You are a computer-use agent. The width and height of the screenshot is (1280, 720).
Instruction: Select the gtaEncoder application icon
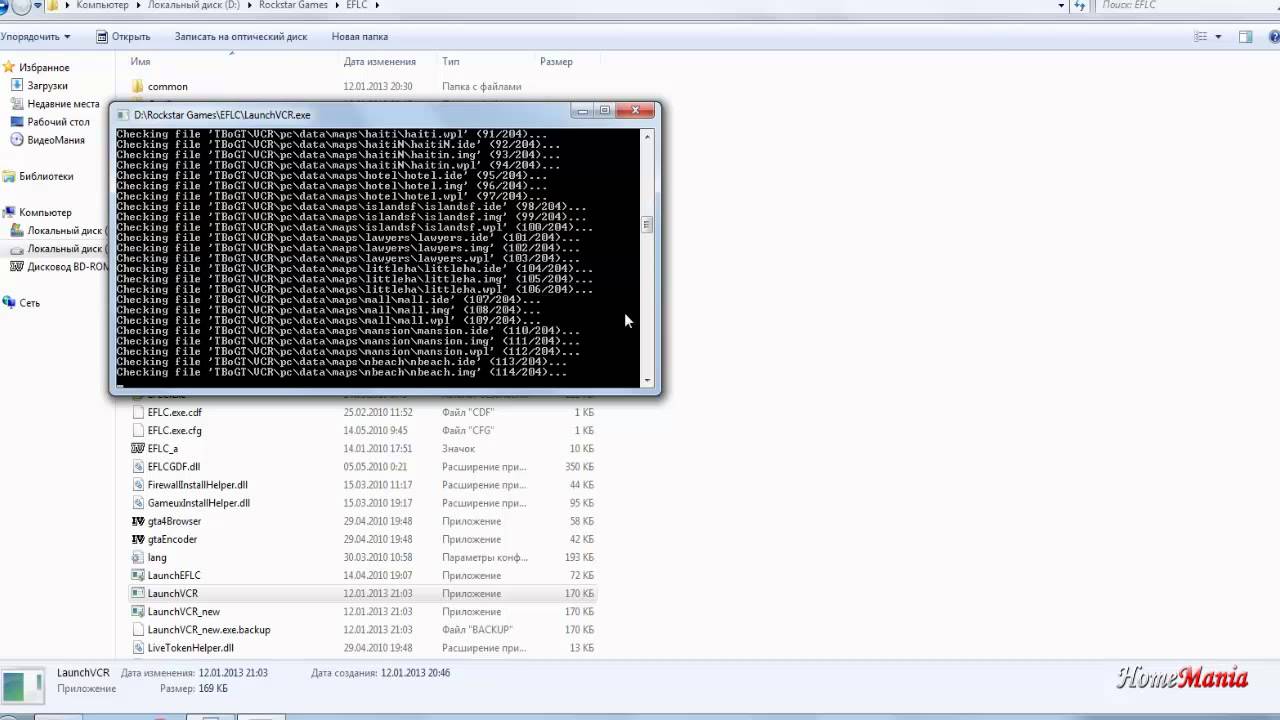click(138, 539)
